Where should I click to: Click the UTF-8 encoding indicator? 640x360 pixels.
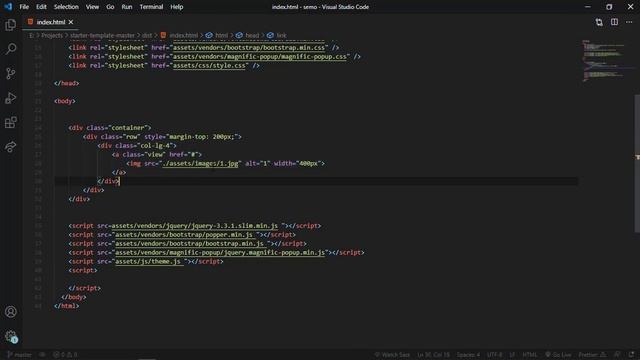pos(494,355)
